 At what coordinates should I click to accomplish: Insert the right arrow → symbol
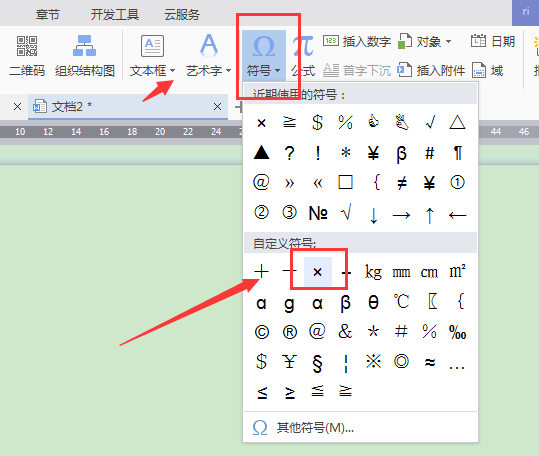click(x=402, y=215)
